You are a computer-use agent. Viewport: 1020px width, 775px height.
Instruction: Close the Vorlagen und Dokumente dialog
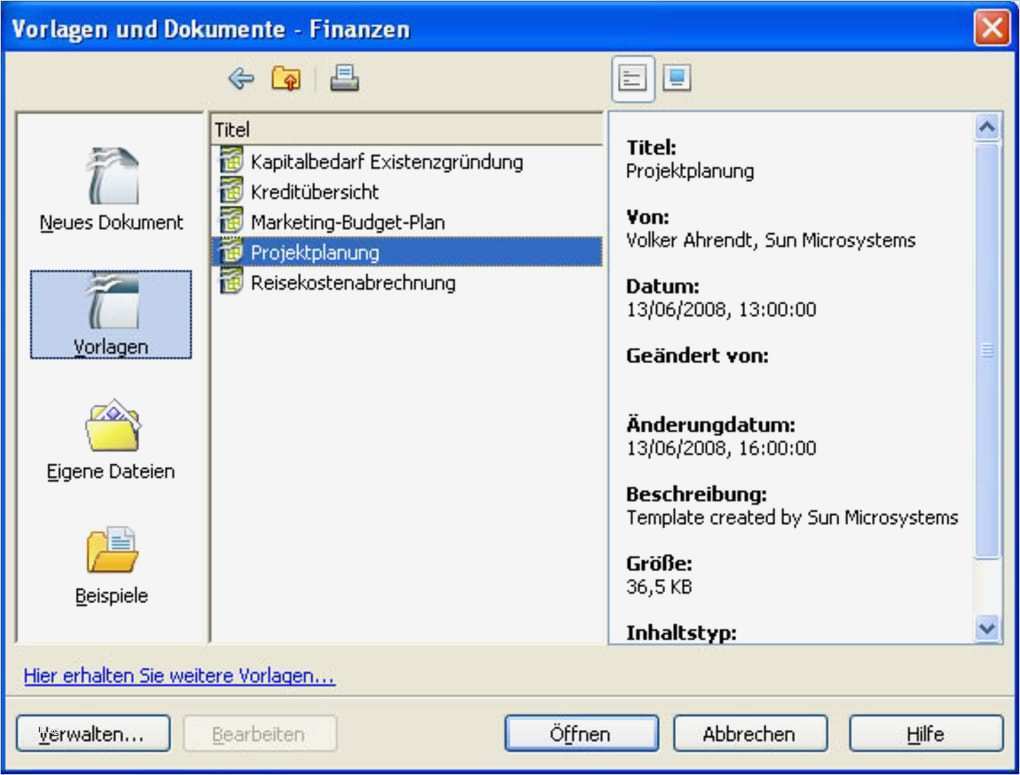point(991,27)
